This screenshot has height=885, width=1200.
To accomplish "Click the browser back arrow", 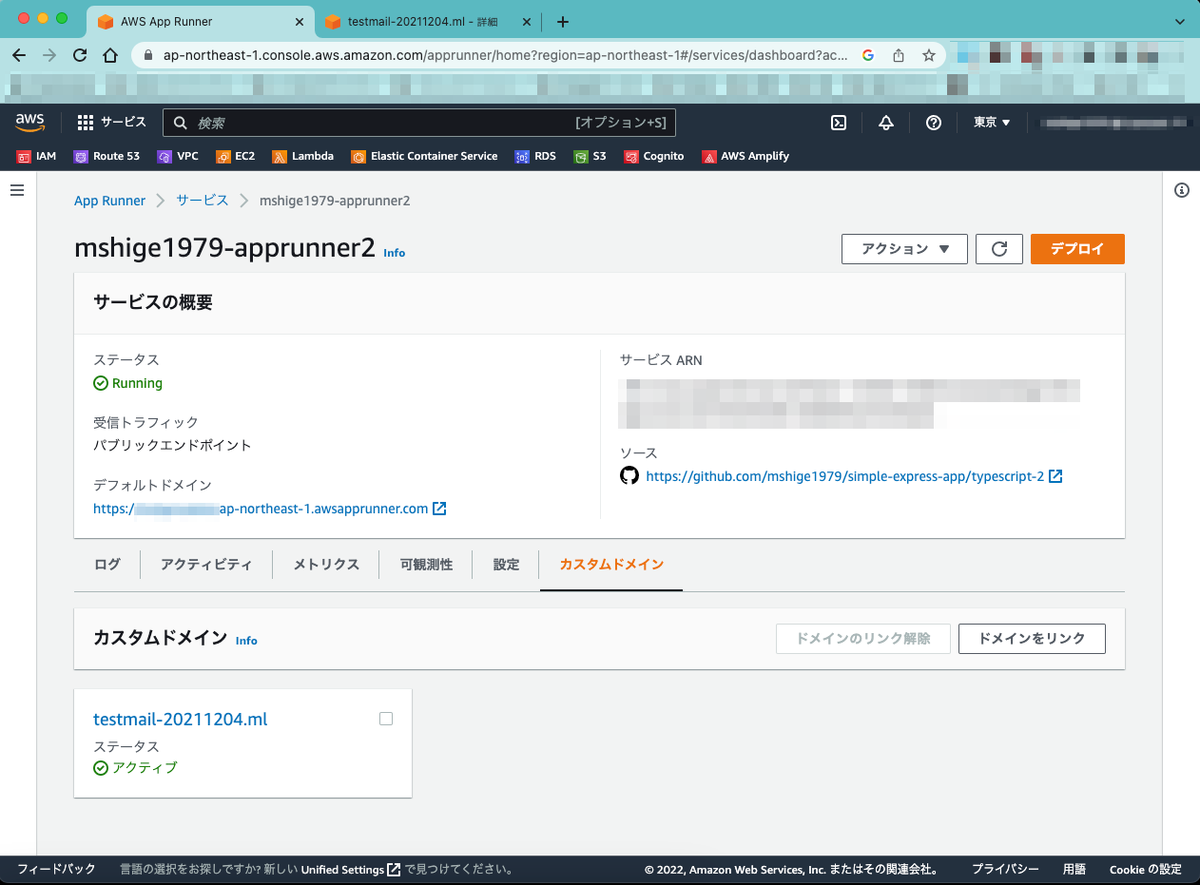I will 20,55.
